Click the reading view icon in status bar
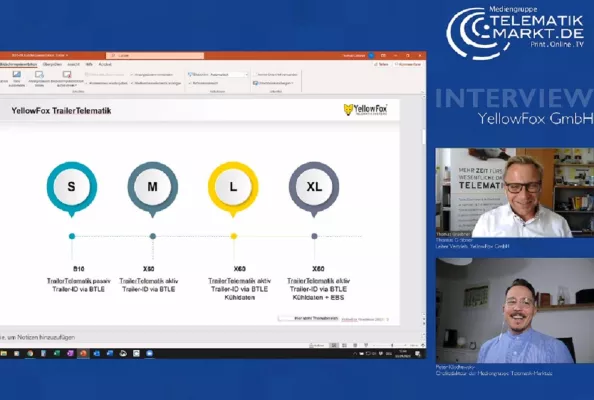594x400 pixels. (355, 345)
